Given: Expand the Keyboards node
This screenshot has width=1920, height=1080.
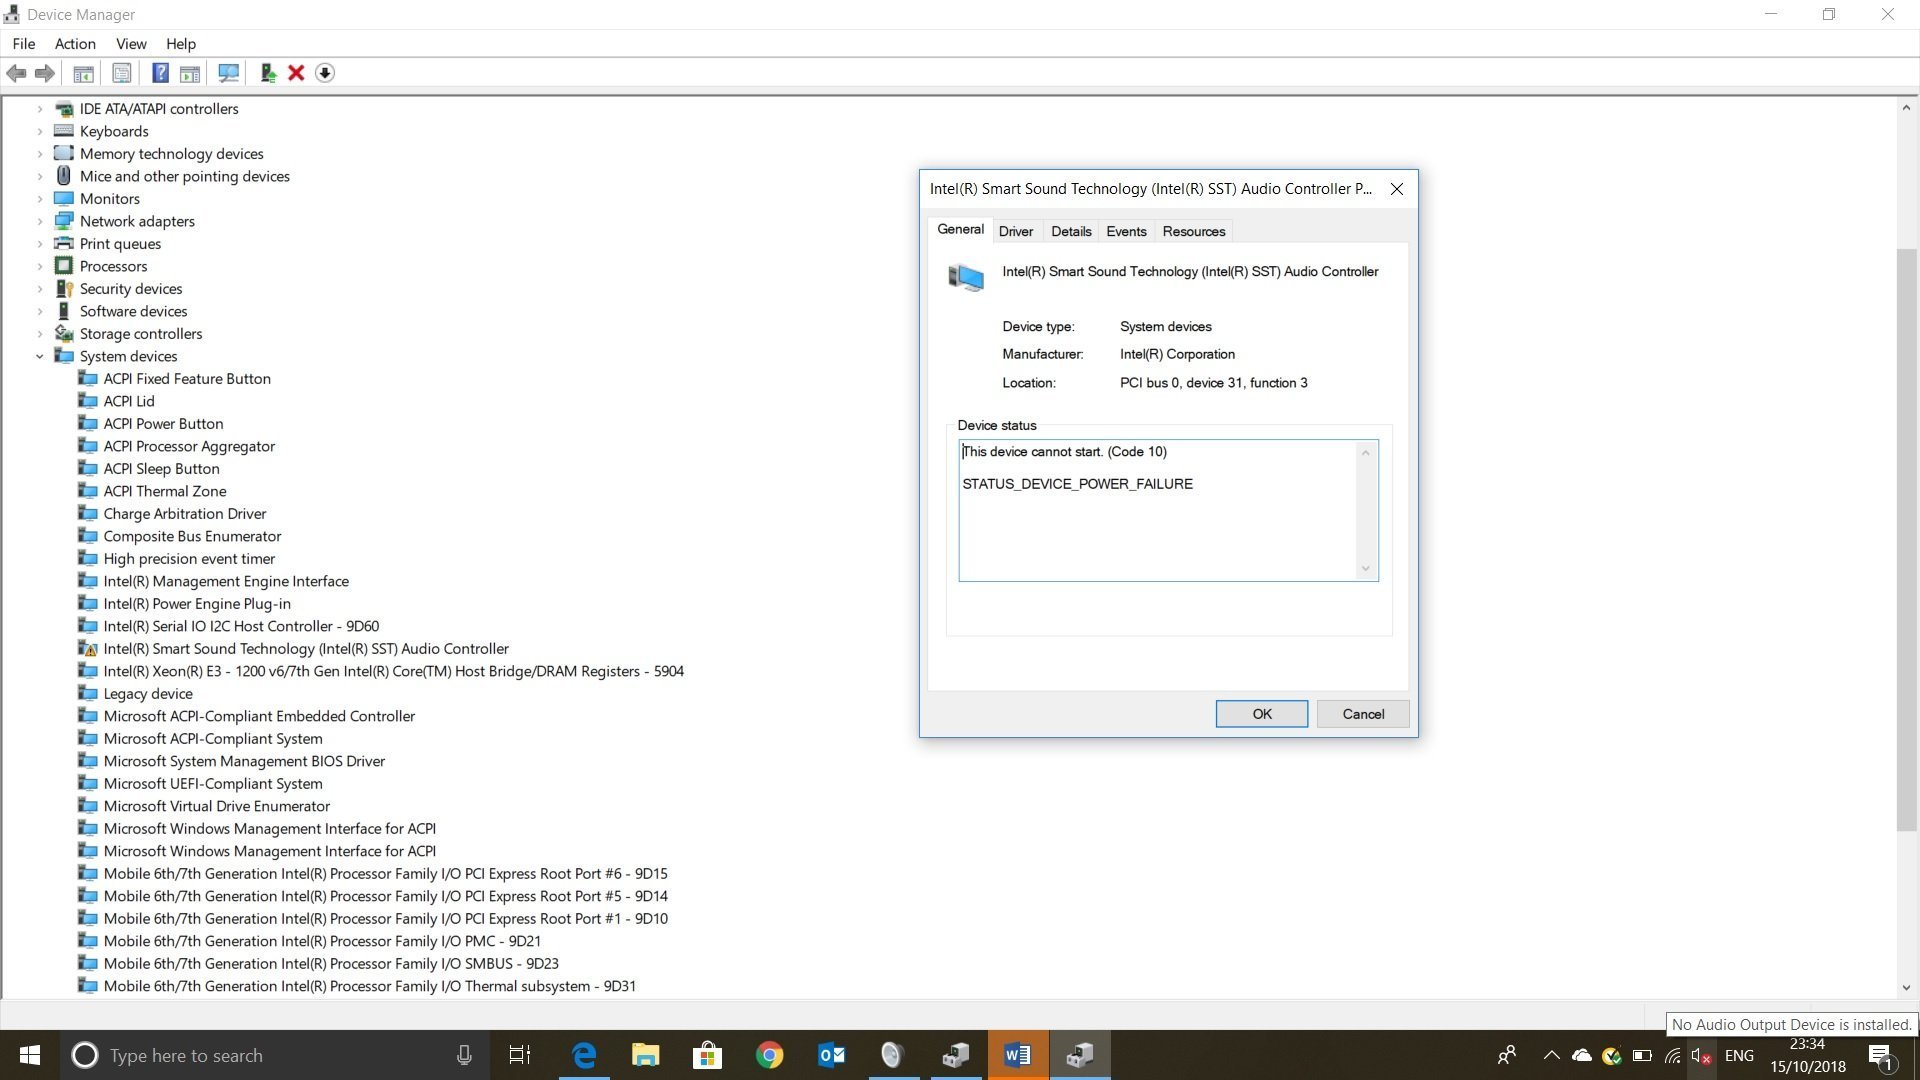Looking at the screenshot, I should (x=40, y=131).
